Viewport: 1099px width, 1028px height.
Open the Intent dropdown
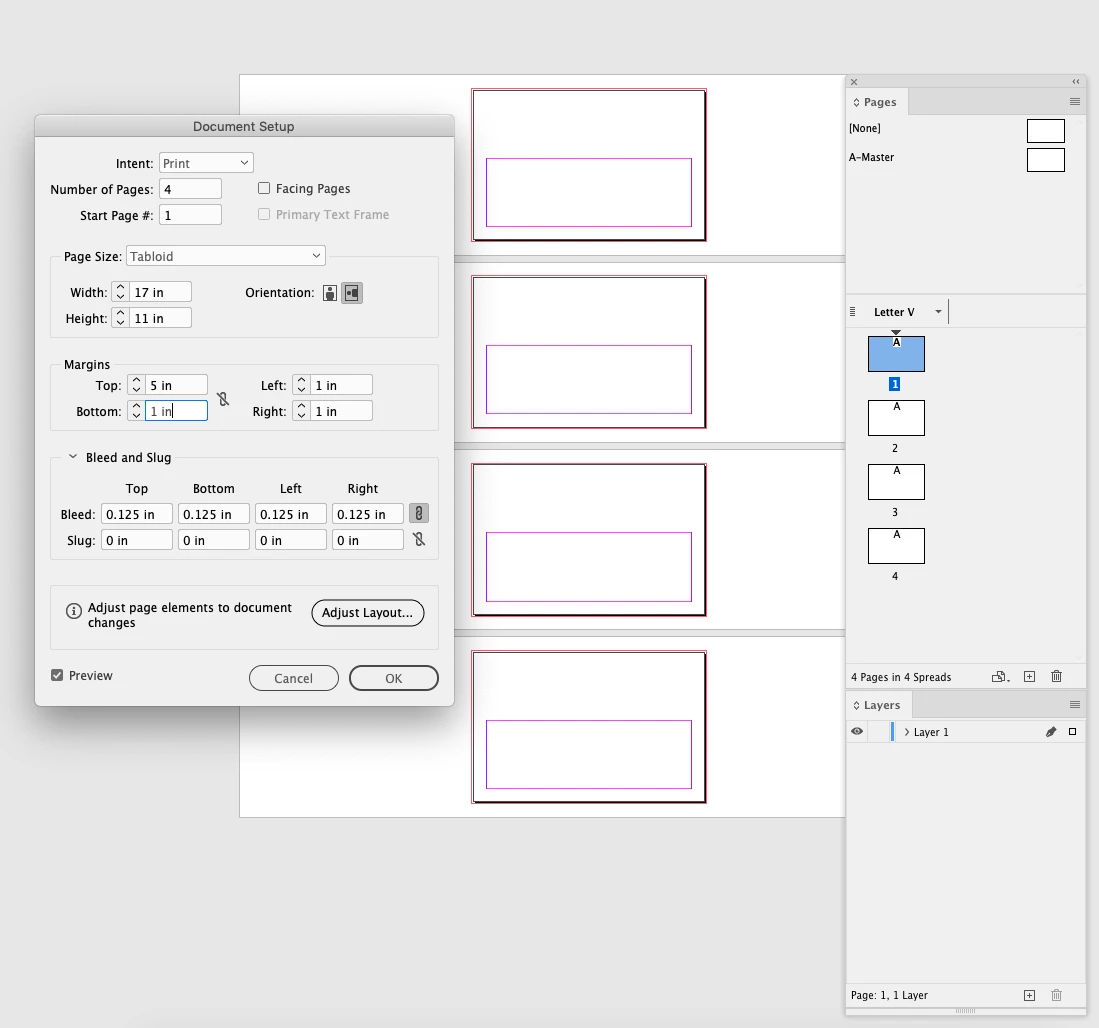(x=206, y=163)
